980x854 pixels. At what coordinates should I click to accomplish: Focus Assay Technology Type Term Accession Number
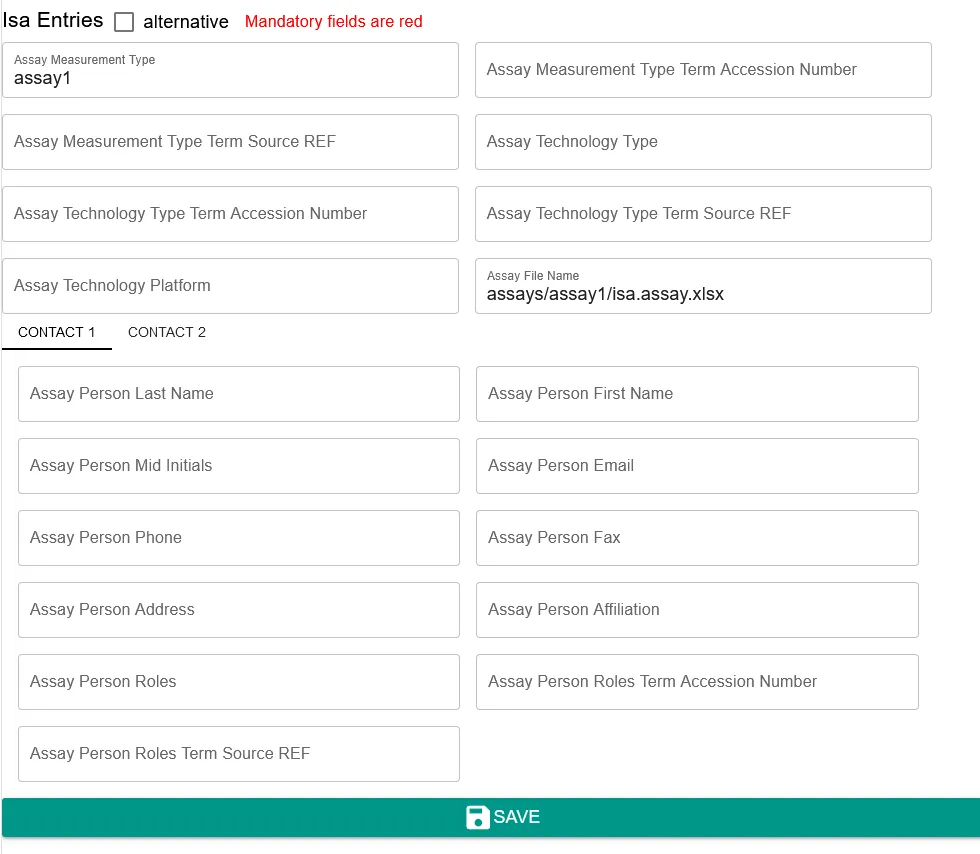click(x=230, y=214)
